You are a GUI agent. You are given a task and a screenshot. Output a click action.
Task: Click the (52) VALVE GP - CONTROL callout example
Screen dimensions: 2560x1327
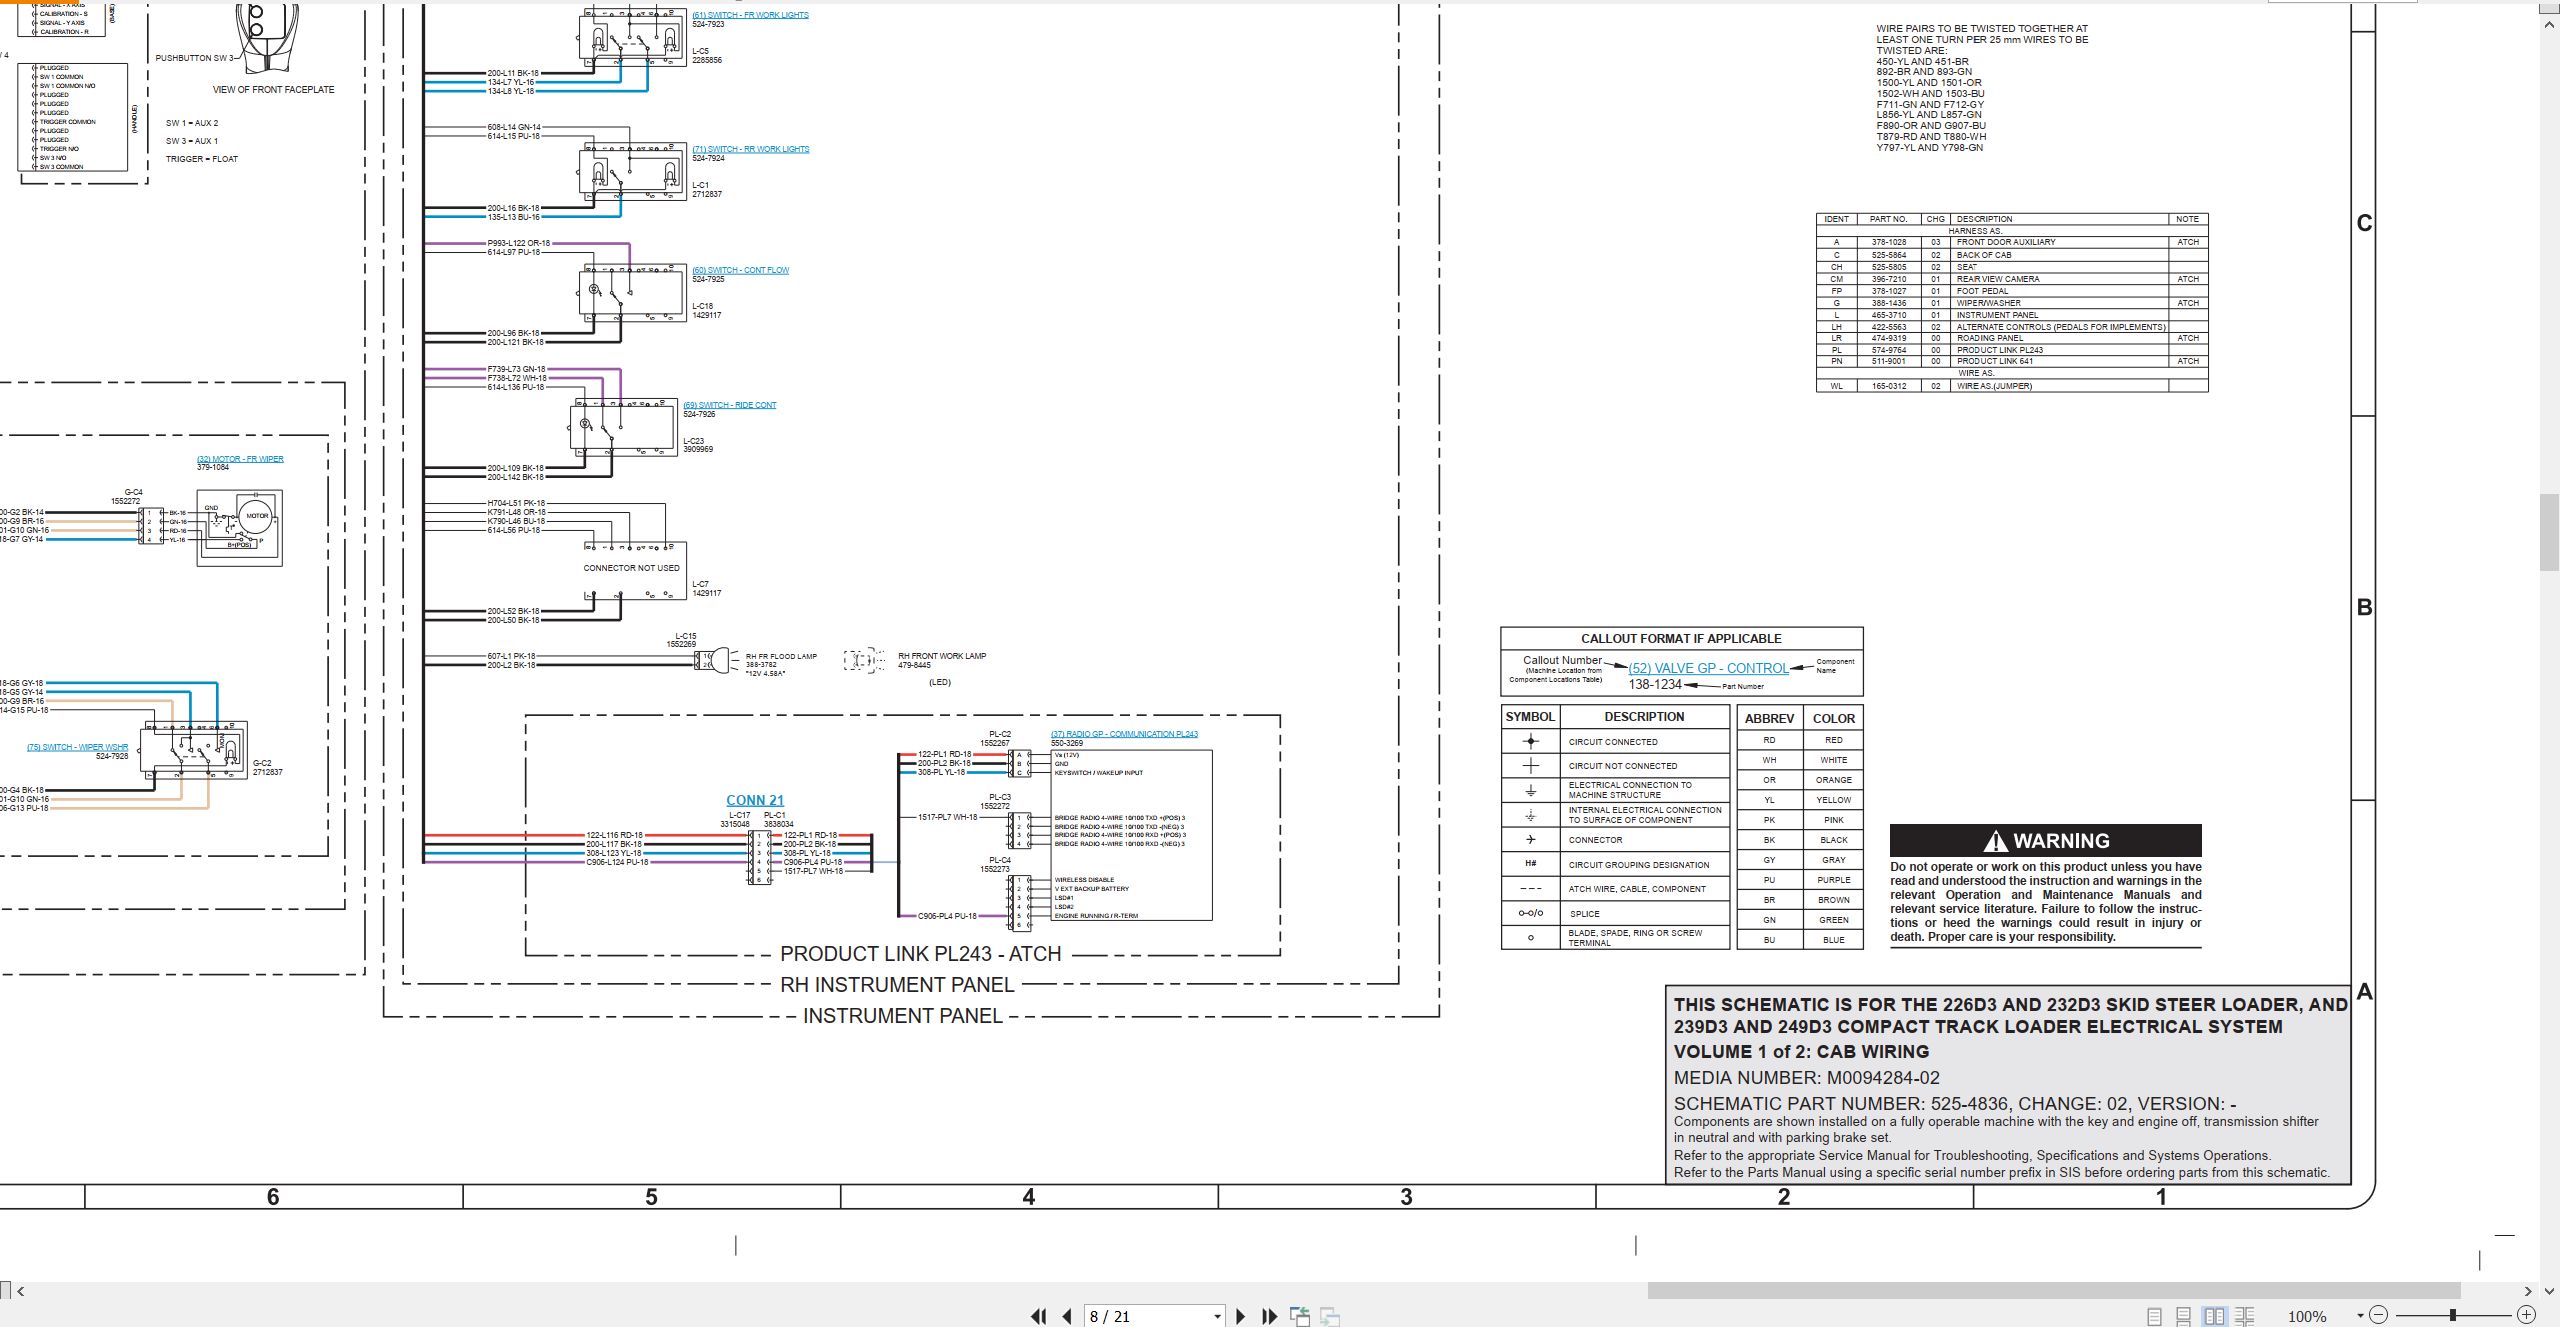coord(1708,668)
